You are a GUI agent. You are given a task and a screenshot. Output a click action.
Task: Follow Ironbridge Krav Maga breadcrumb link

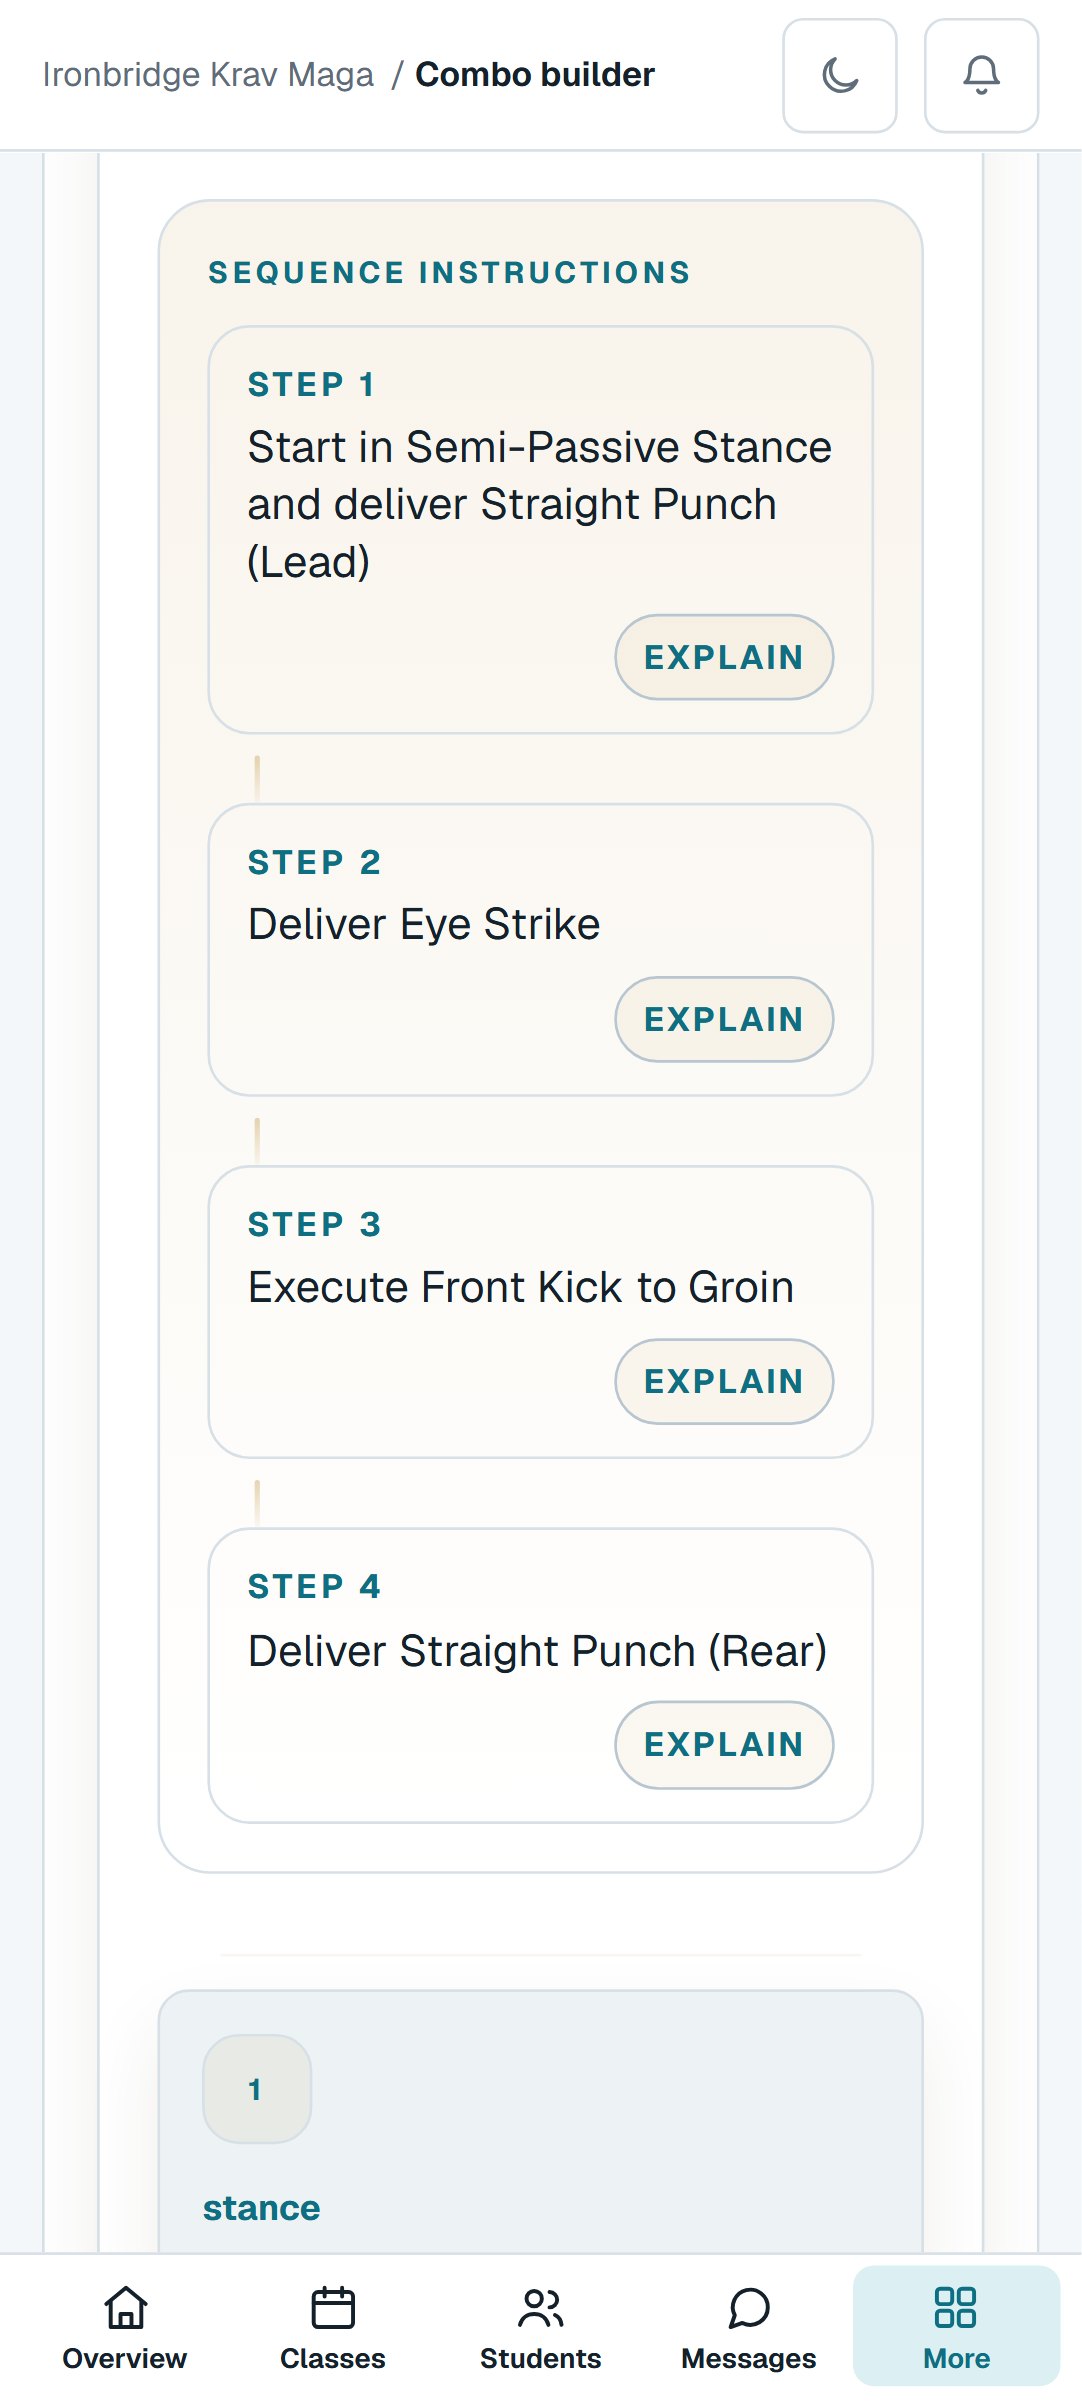pyautogui.click(x=208, y=75)
